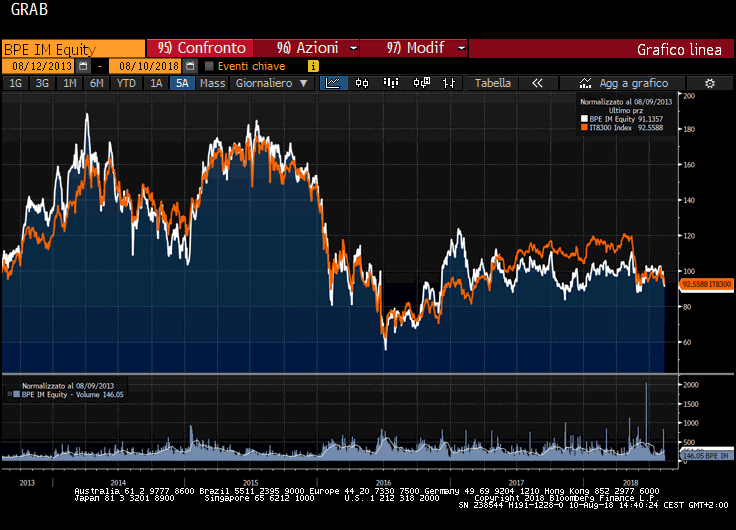
Task: Click the blue Volume series color swatch
Action: 16,394
